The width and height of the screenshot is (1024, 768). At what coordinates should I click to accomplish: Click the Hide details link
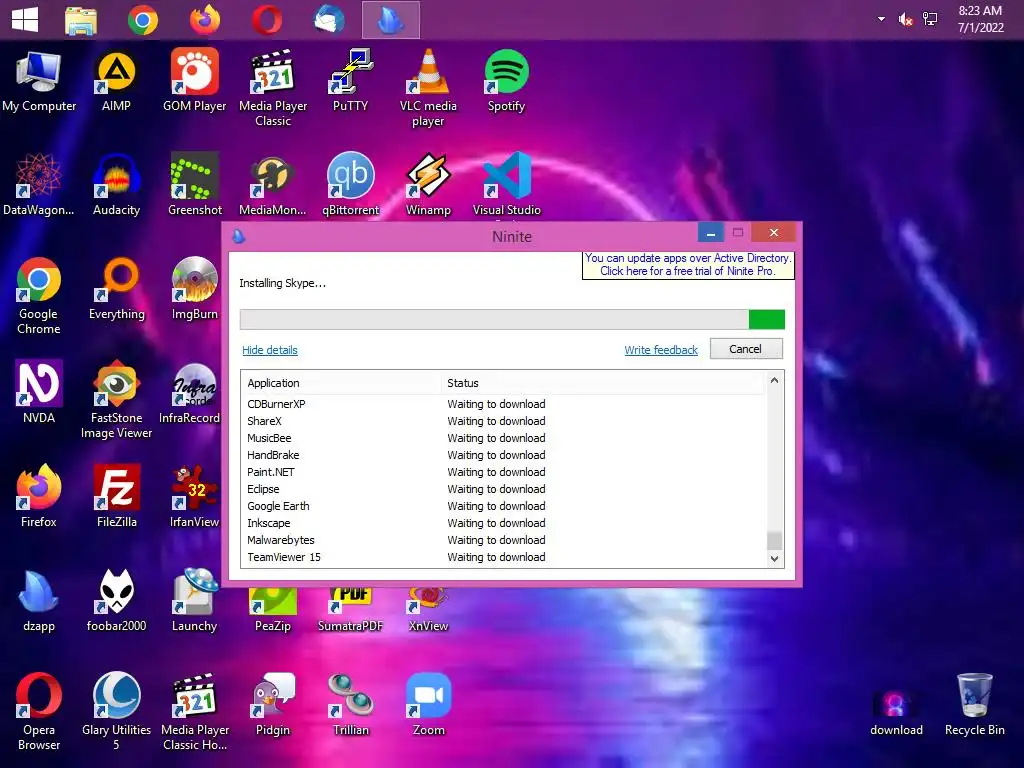tap(270, 350)
